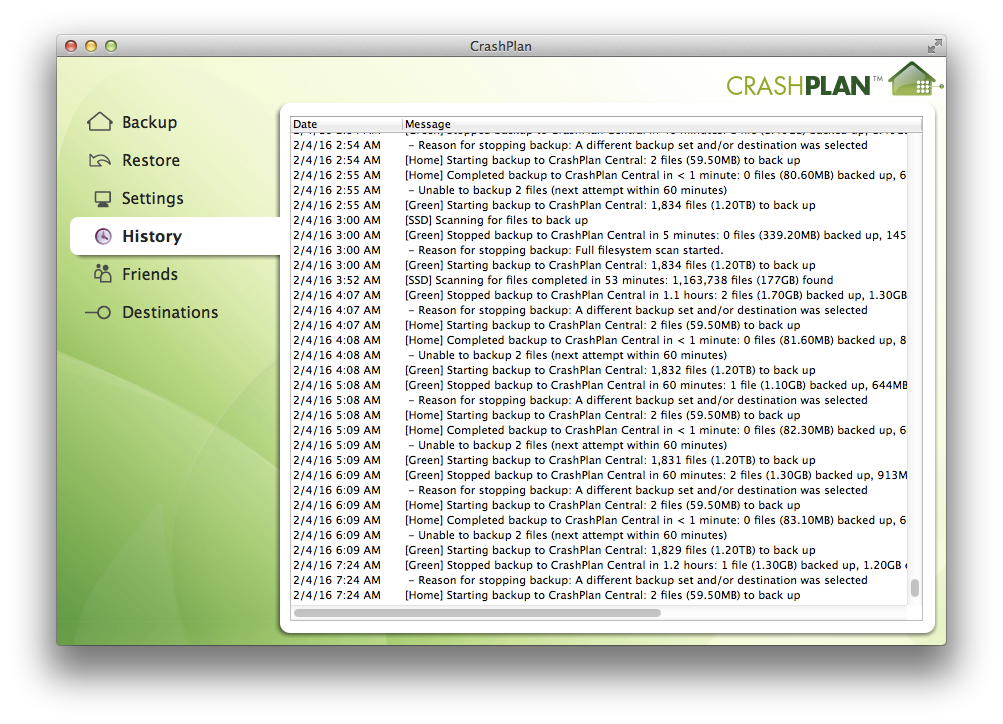
Task: Select the 3:00 AM Green "Starting backup" row
Action: pos(599,265)
